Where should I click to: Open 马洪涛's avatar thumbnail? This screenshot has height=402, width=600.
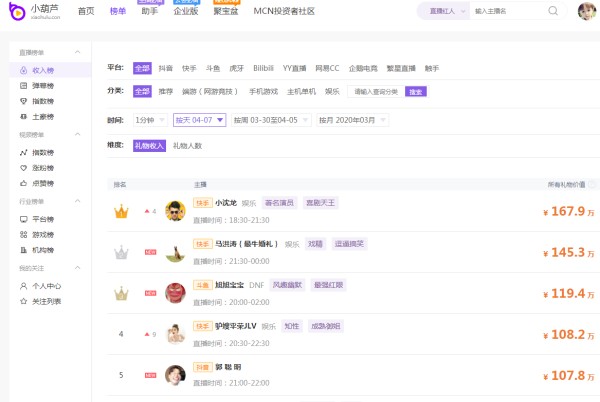tap(175, 252)
